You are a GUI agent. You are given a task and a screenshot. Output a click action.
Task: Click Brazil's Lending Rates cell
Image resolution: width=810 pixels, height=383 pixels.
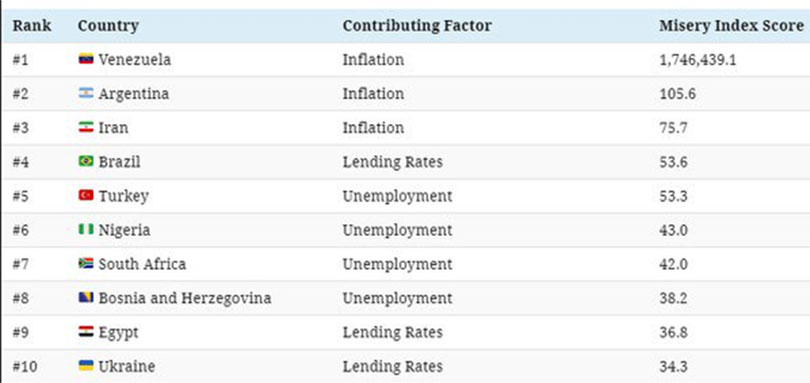coord(393,162)
